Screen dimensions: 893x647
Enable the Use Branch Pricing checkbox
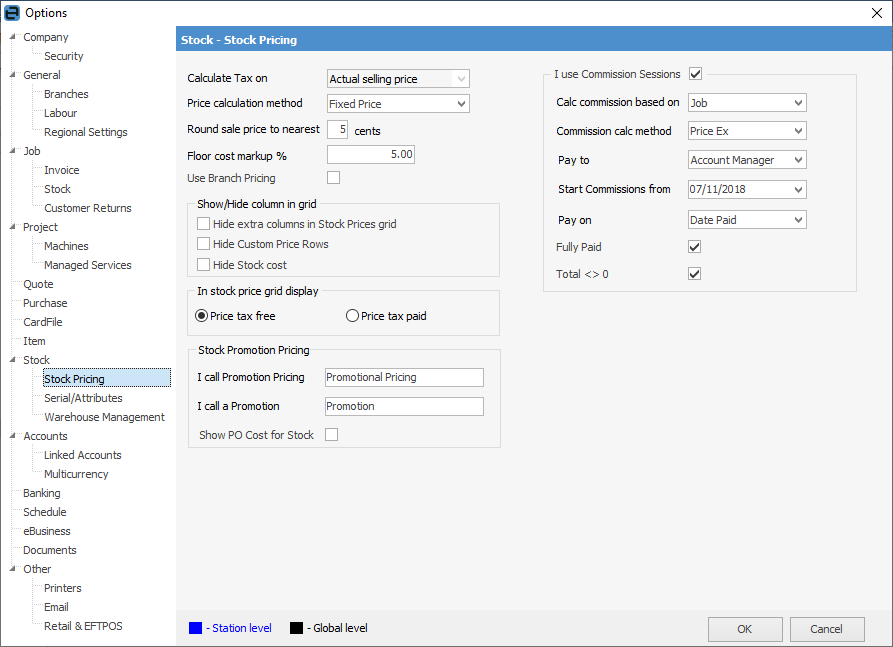(x=334, y=178)
